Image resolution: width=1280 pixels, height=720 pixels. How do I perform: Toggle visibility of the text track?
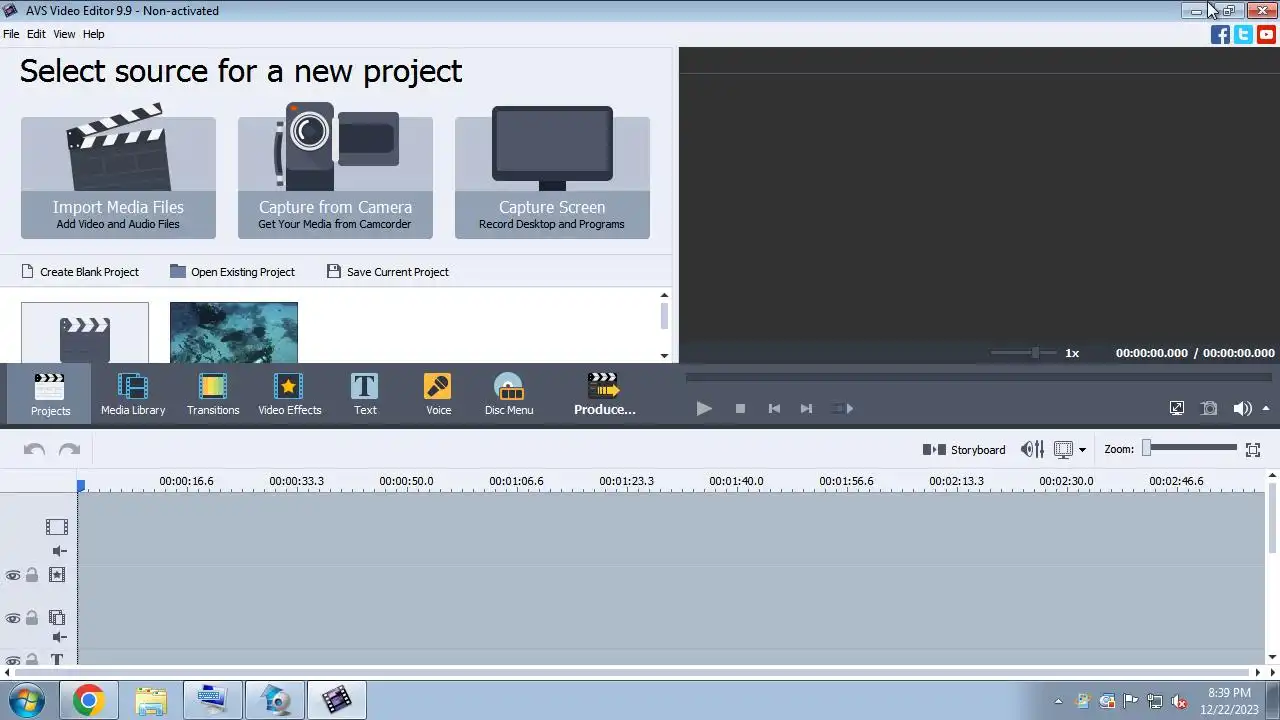pyautogui.click(x=13, y=660)
